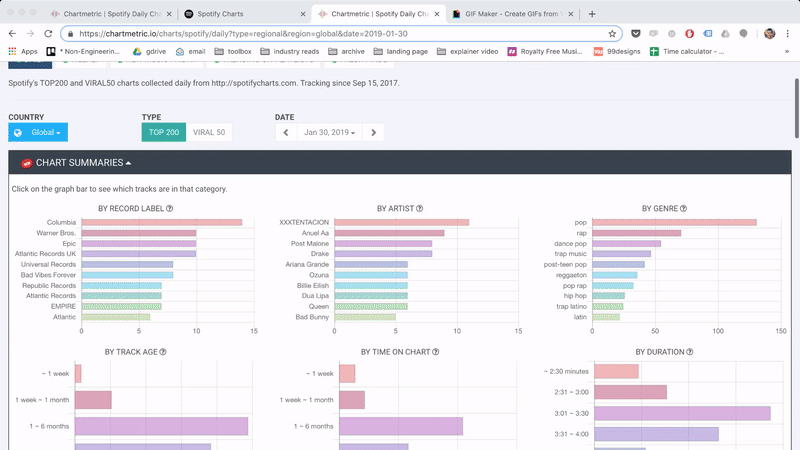
Task: Show hidden bookmarks with double chevron
Action: [786, 52]
